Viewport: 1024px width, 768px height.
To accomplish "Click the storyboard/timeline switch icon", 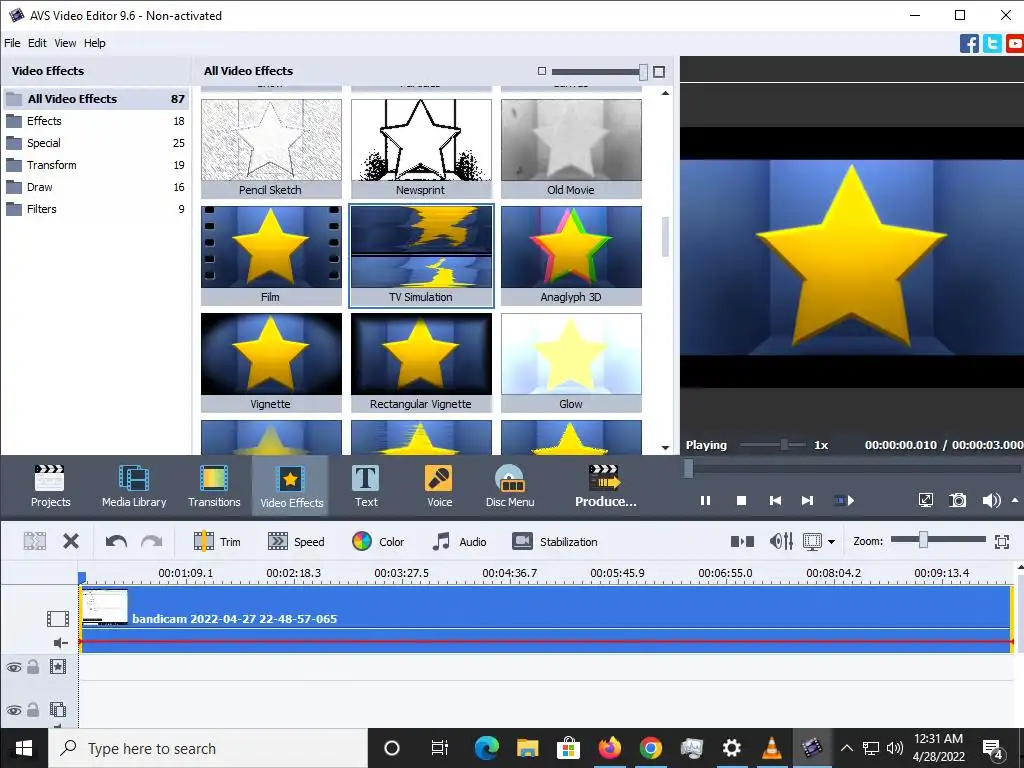I will (x=742, y=541).
